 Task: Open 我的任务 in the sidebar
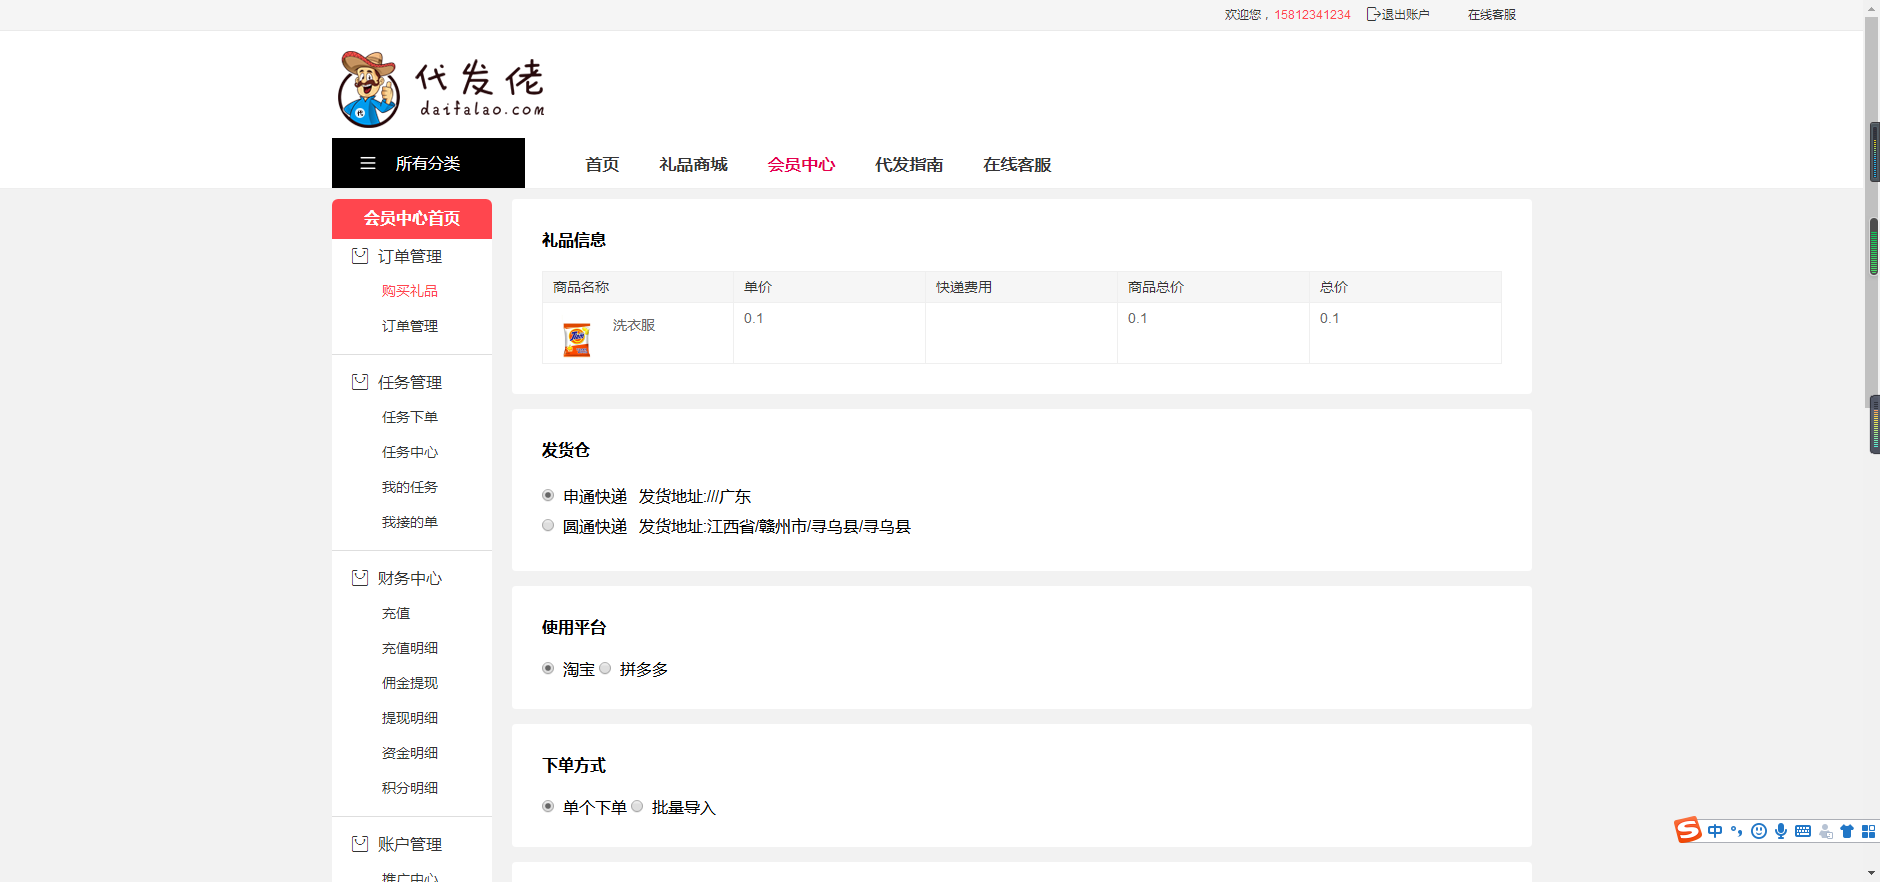click(x=410, y=487)
